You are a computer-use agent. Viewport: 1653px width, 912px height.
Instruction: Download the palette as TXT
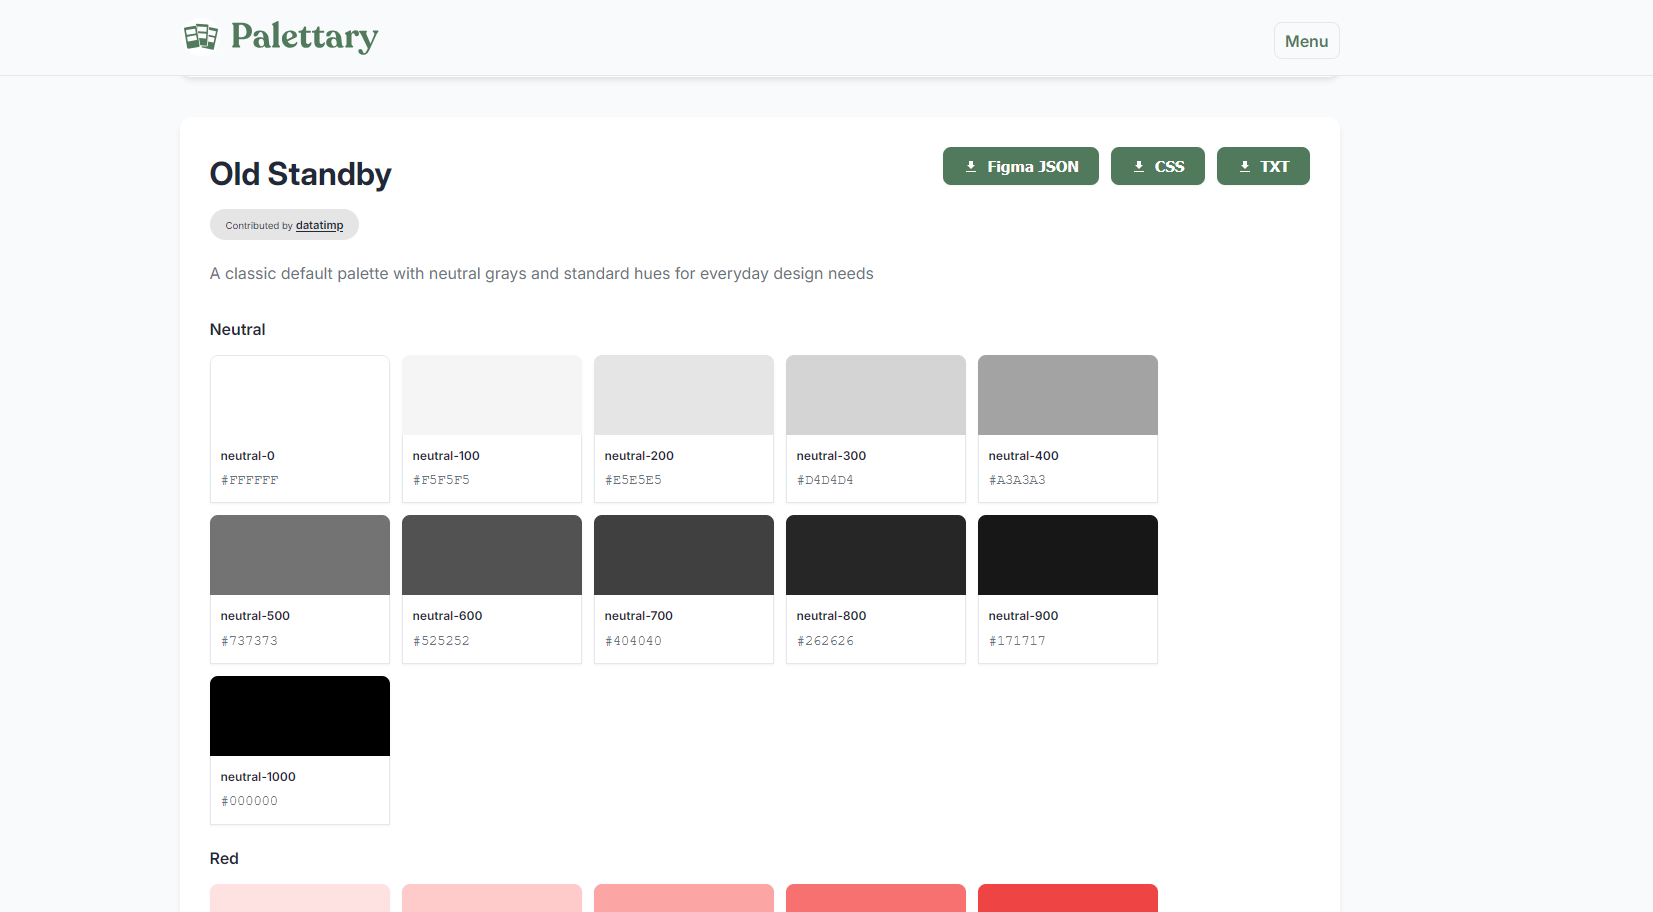pyautogui.click(x=1262, y=166)
